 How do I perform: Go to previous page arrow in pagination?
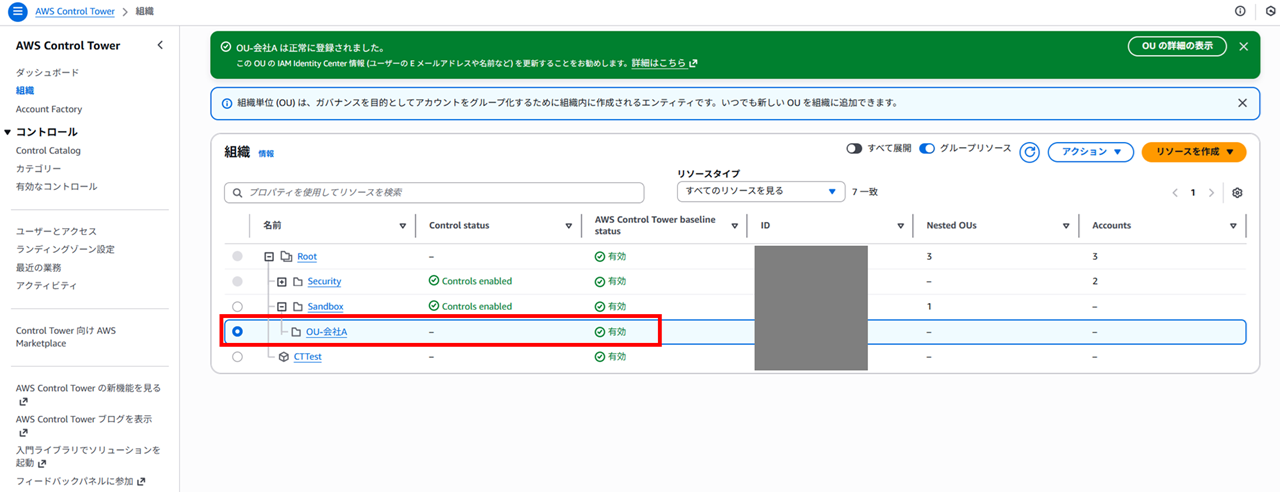point(1175,193)
